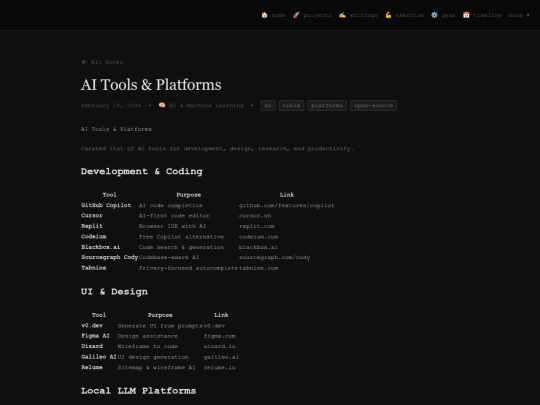The height and width of the screenshot is (405, 540).
Task: Click the UI & Design heading
Action: coord(114,292)
